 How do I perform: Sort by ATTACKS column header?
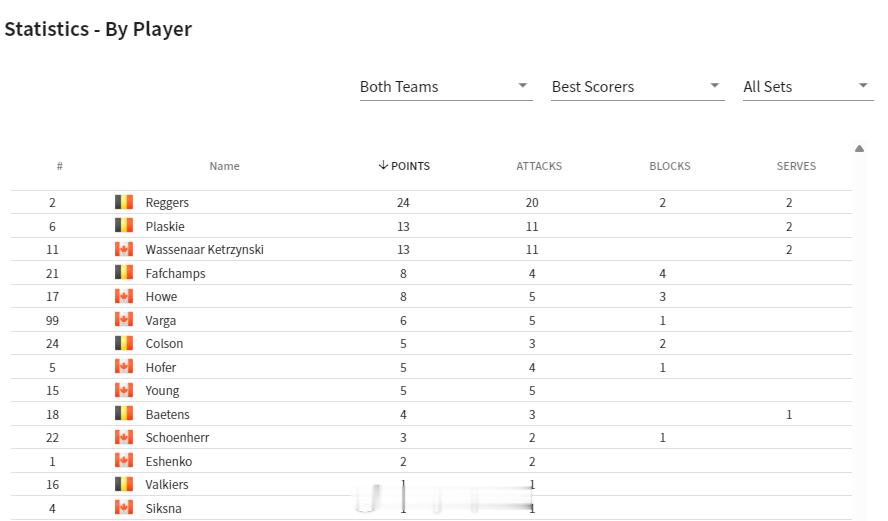pyautogui.click(x=539, y=166)
